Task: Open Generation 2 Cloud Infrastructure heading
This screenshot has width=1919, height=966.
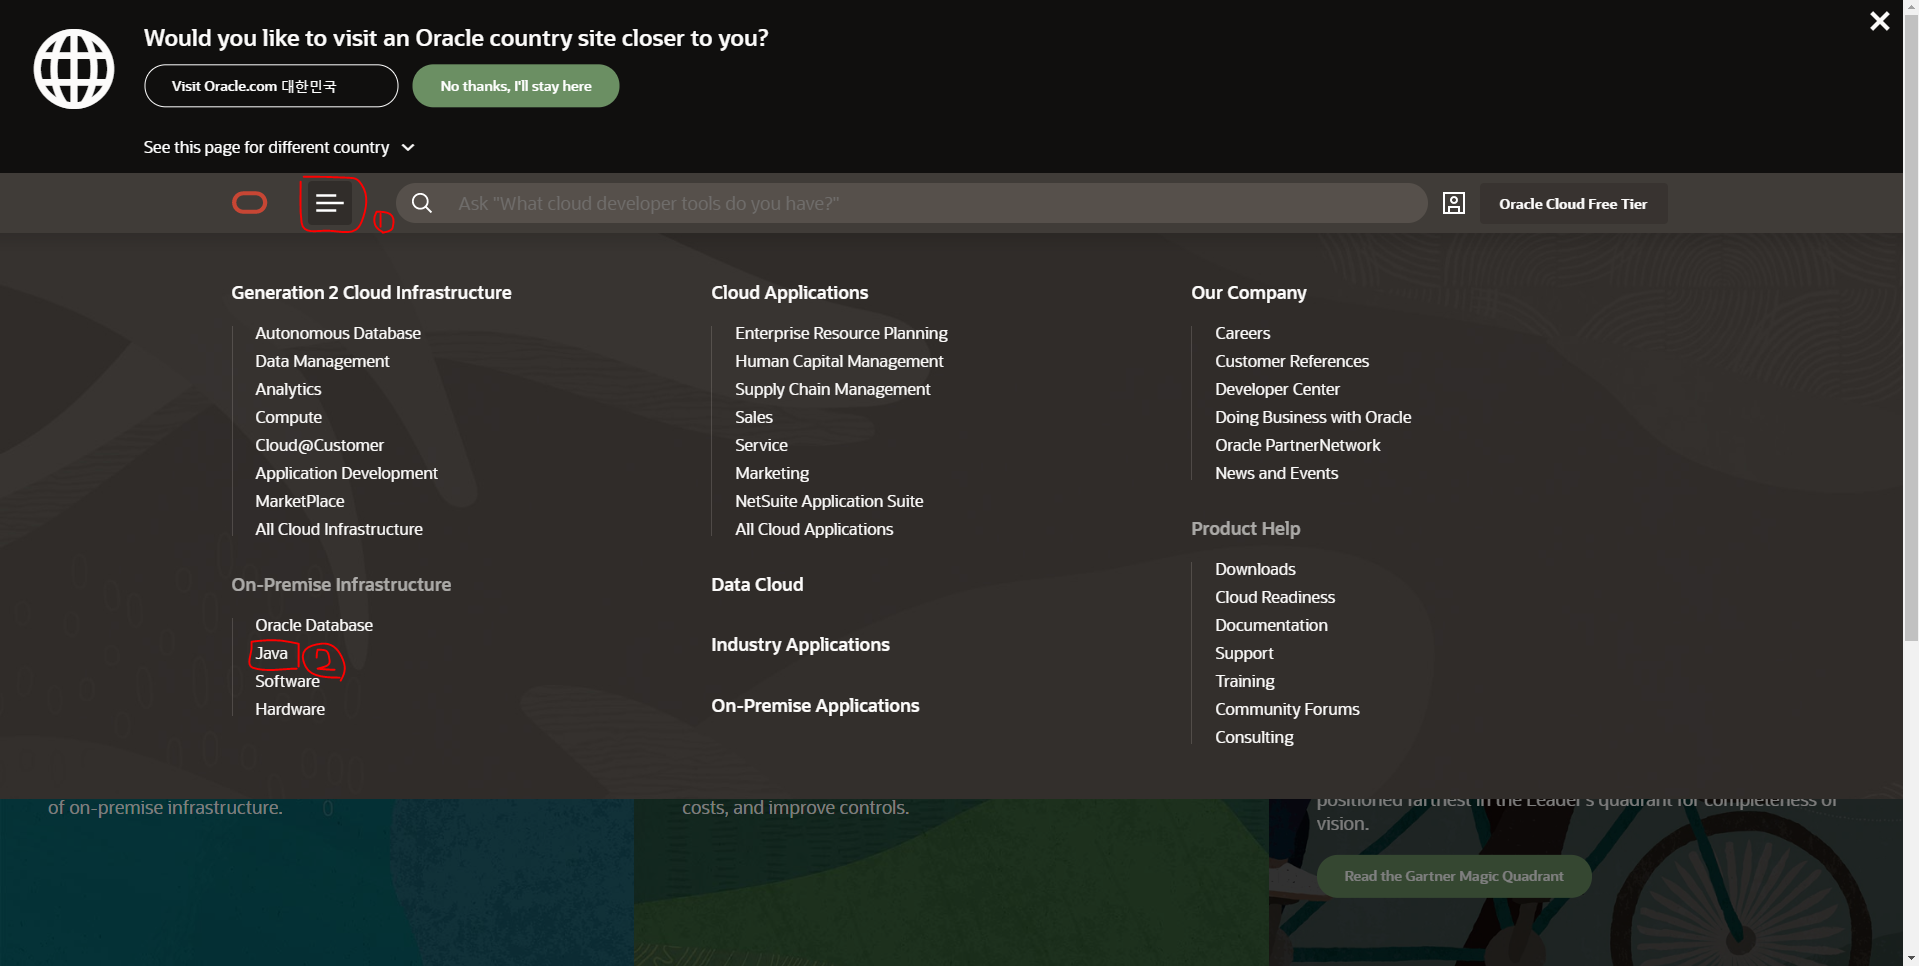Action: click(371, 292)
